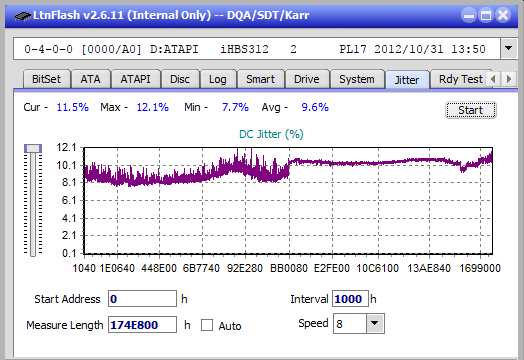Image resolution: width=524 pixels, height=360 pixels.
Task: Enable the Auto measure length checkbox
Action: [x=207, y=325]
